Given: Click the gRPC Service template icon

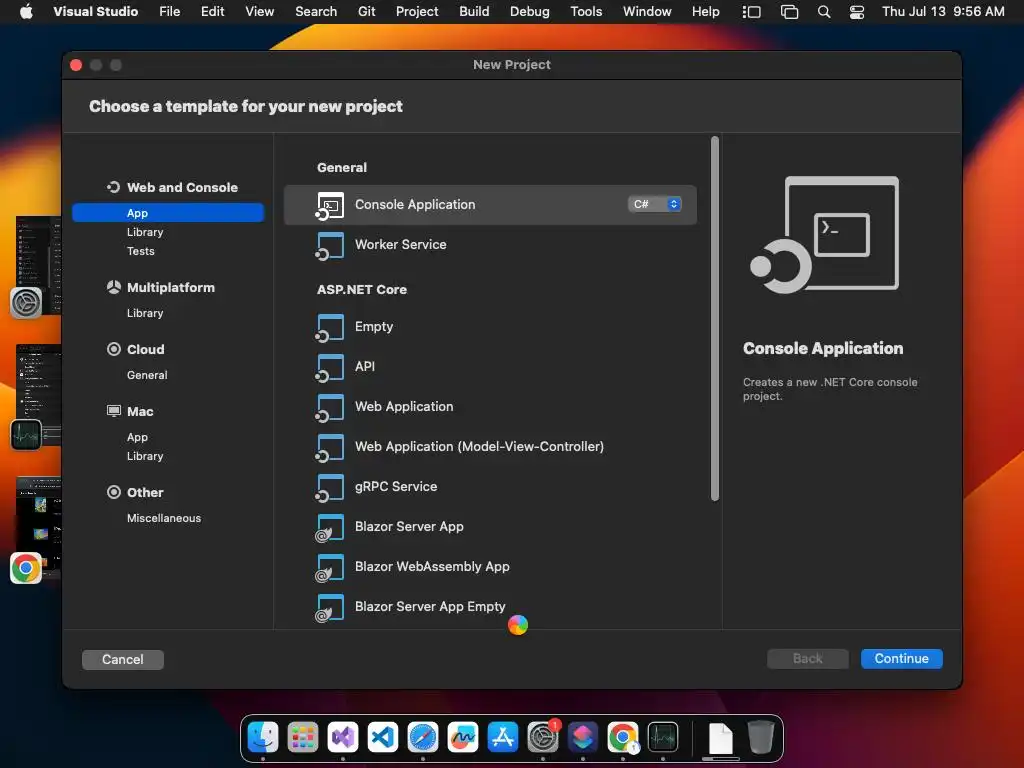Looking at the screenshot, I should coord(330,488).
